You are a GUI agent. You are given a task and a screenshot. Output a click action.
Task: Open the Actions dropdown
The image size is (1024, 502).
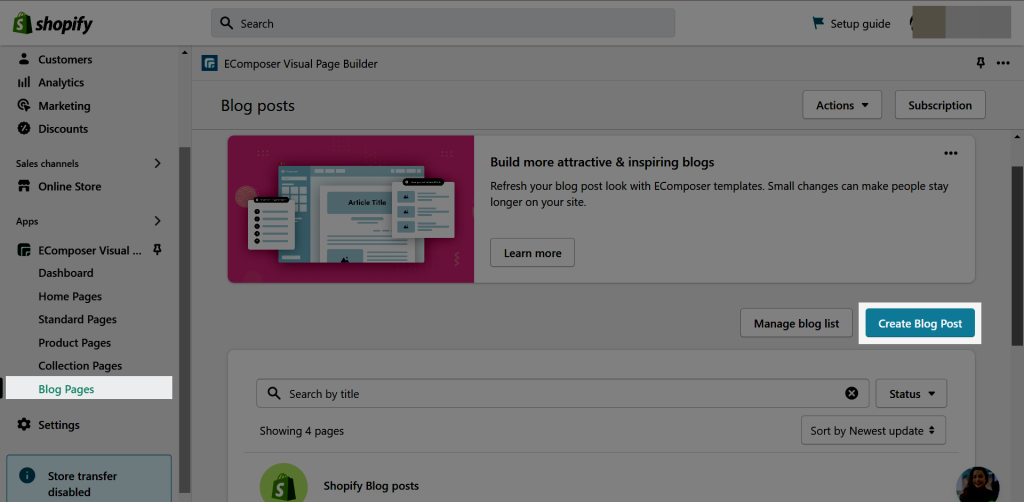[x=842, y=105]
